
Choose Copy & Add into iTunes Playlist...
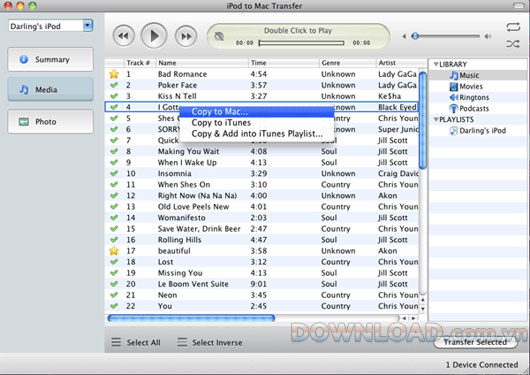(x=257, y=134)
